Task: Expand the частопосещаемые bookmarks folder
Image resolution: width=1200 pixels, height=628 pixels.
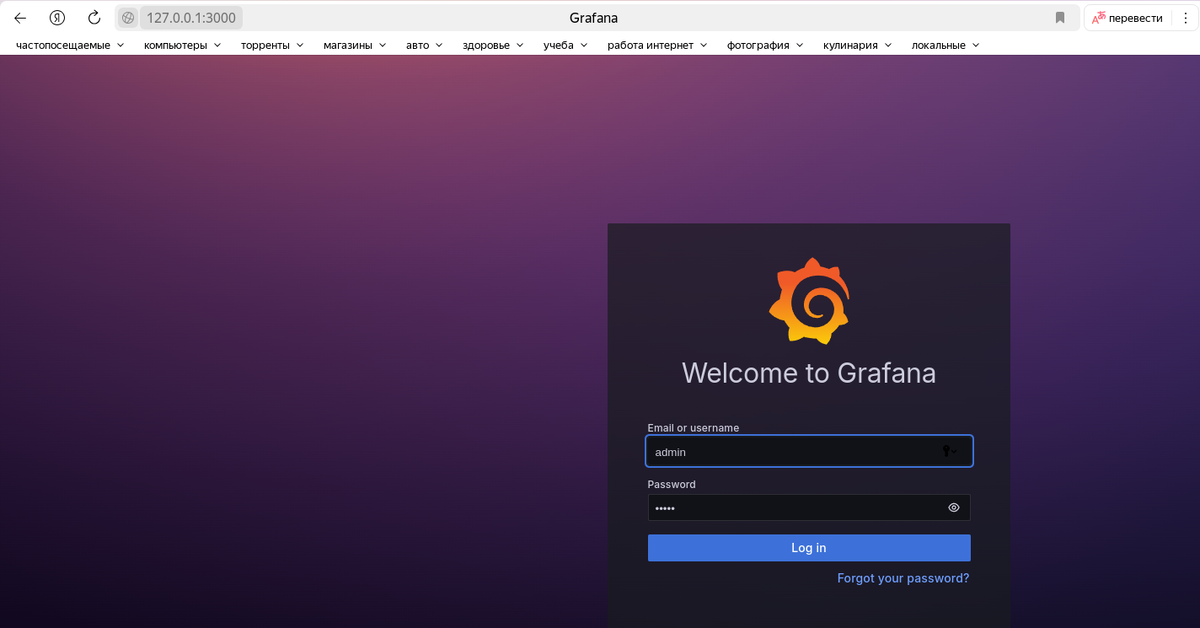Action: 70,45
